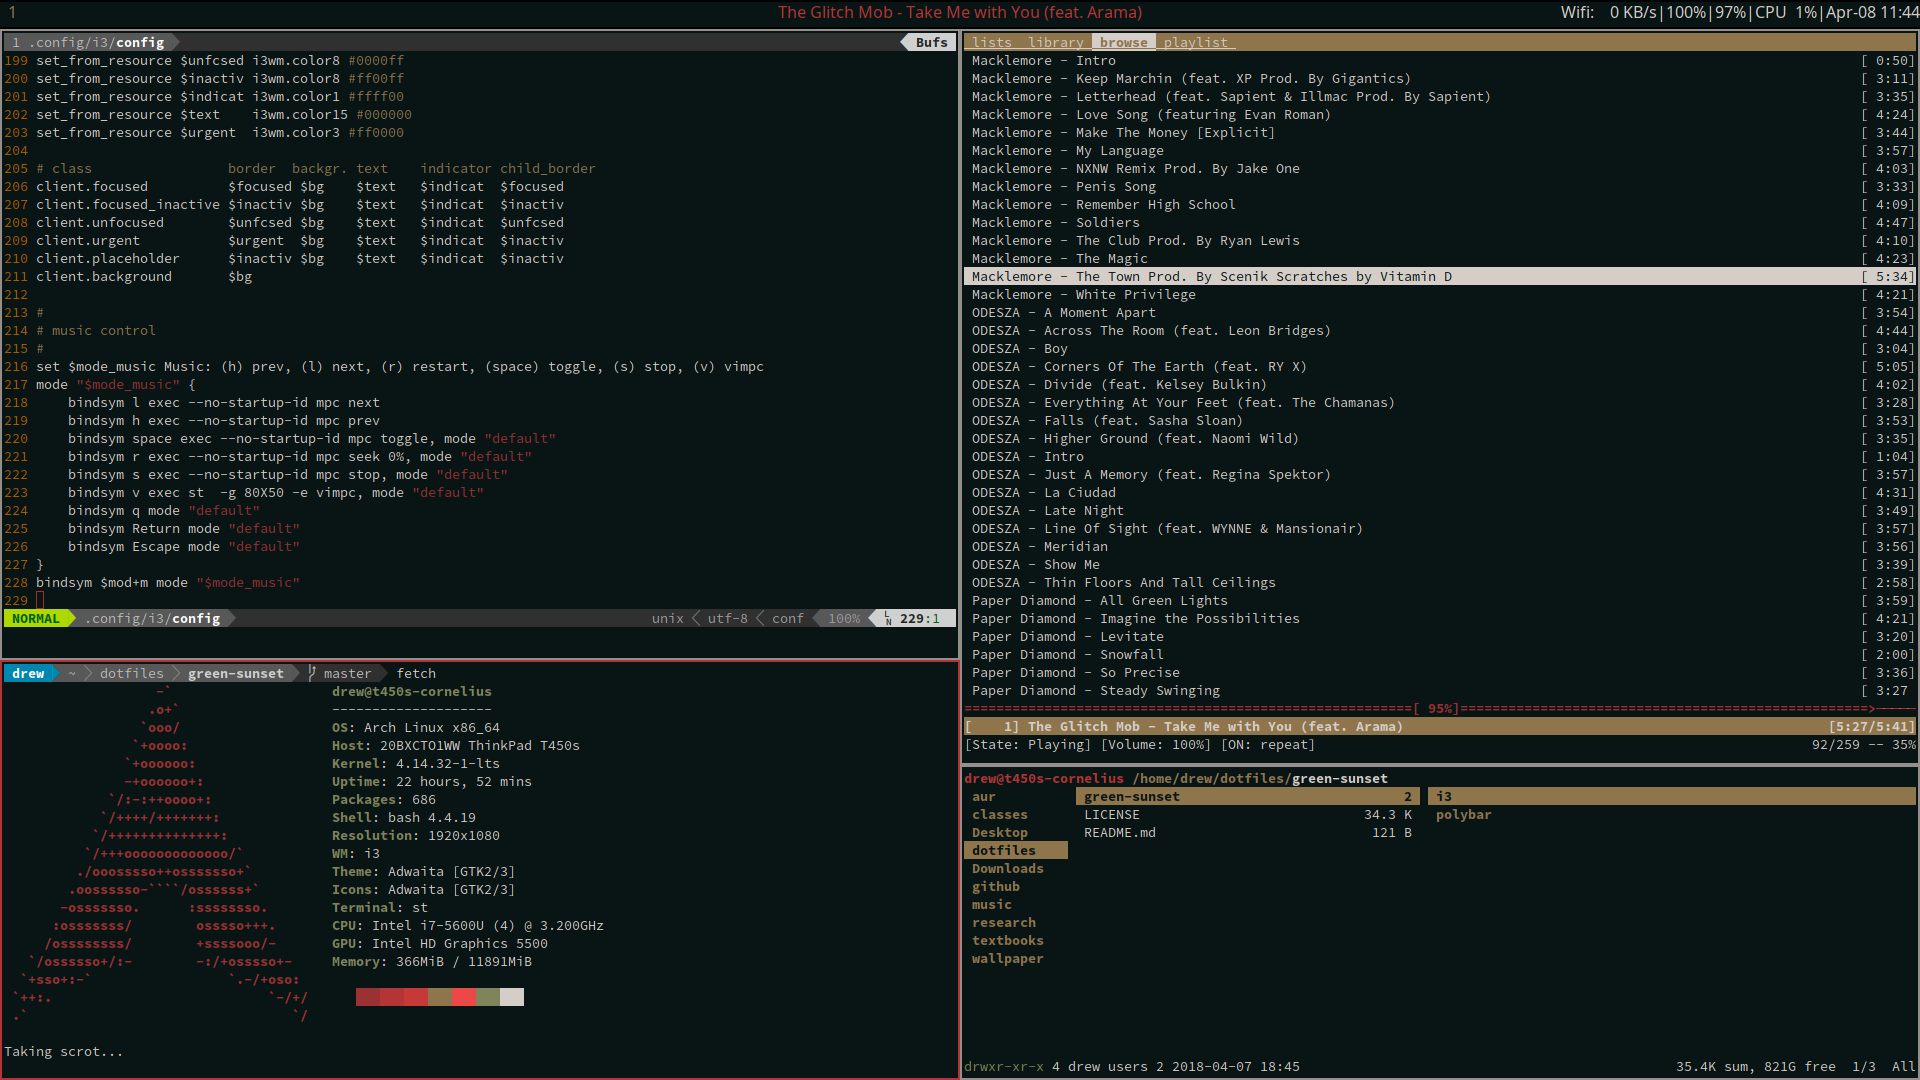Open the polybar folder in ranger preview
This screenshot has height=1080, width=1920.
(x=1463, y=815)
